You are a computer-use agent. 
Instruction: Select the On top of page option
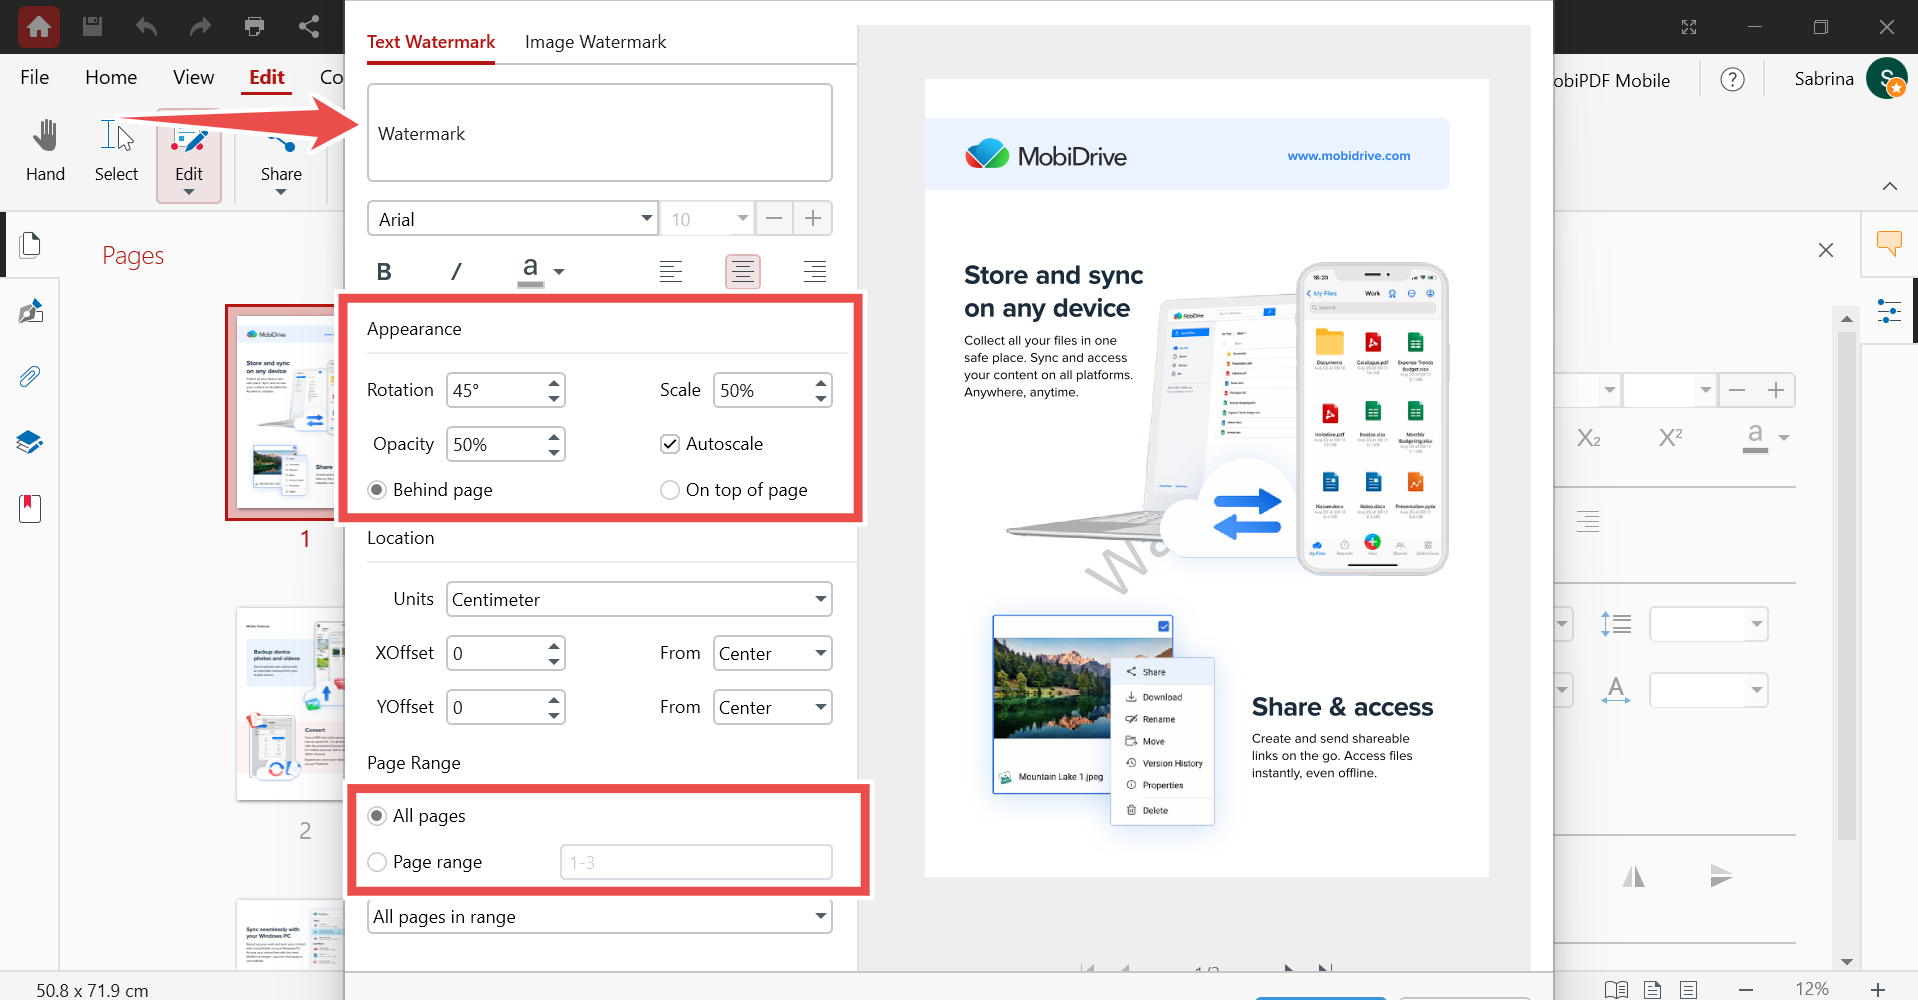click(670, 490)
